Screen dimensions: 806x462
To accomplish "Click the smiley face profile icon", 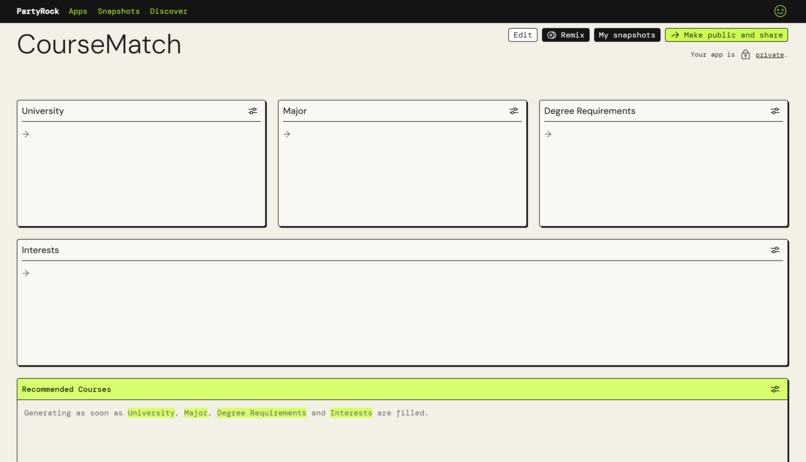I will tap(780, 11).
